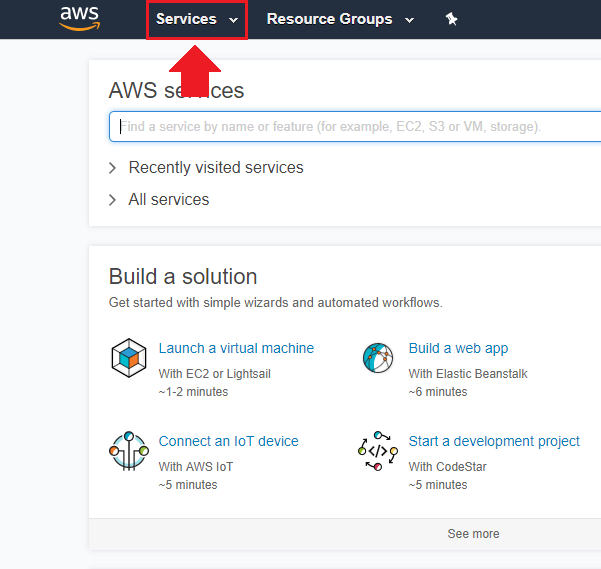
Task: Click the AWS services heading
Action: coord(176,90)
